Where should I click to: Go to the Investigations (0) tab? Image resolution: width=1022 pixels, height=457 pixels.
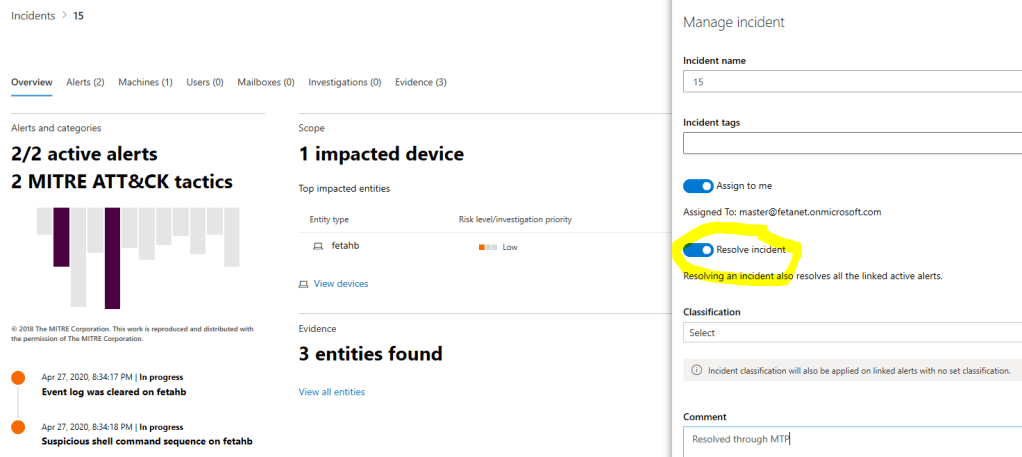[344, 82]
